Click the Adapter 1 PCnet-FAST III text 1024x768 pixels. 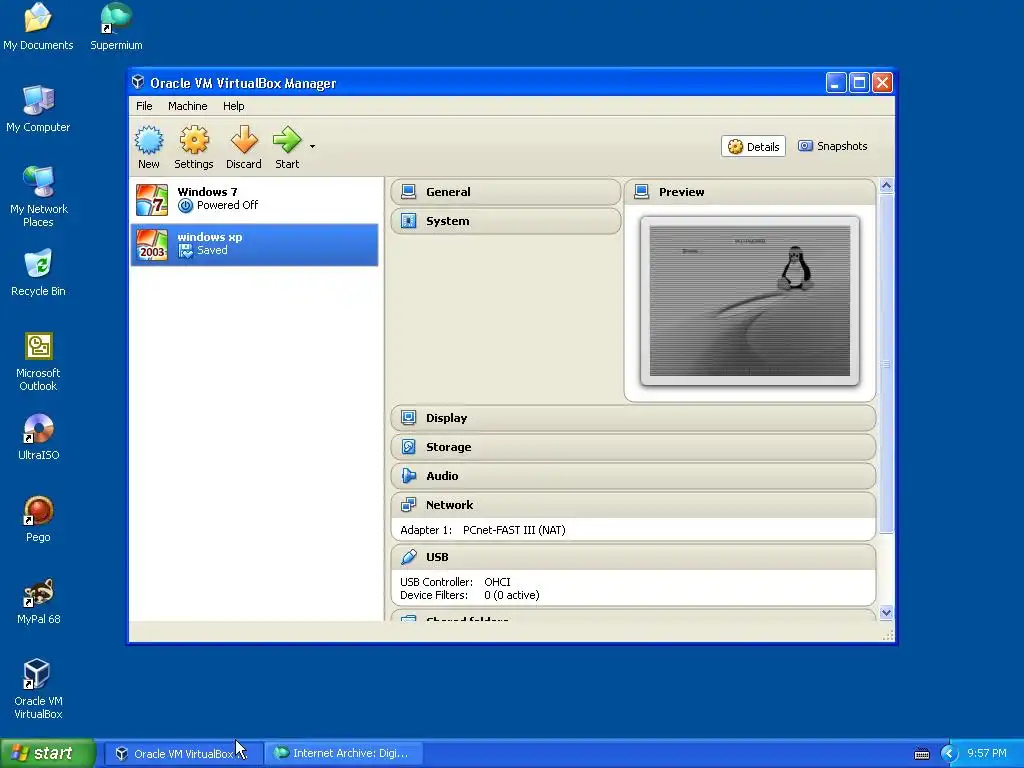483,530
